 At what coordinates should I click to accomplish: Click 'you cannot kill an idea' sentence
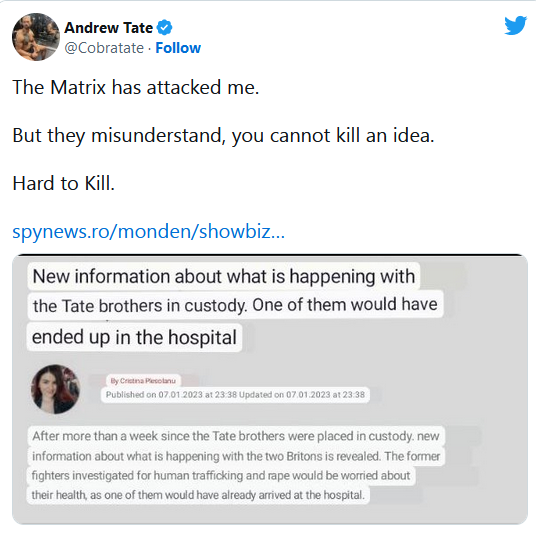pos(333,135)
